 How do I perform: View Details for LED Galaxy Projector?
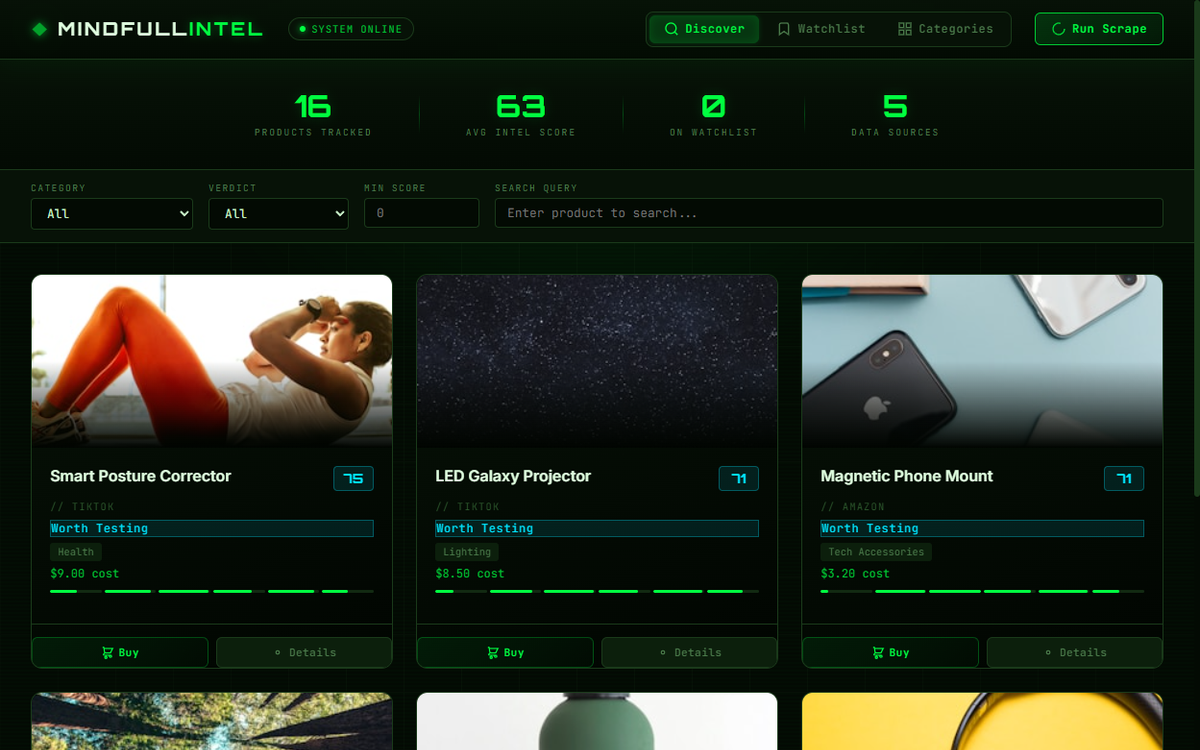pos(689,653)
